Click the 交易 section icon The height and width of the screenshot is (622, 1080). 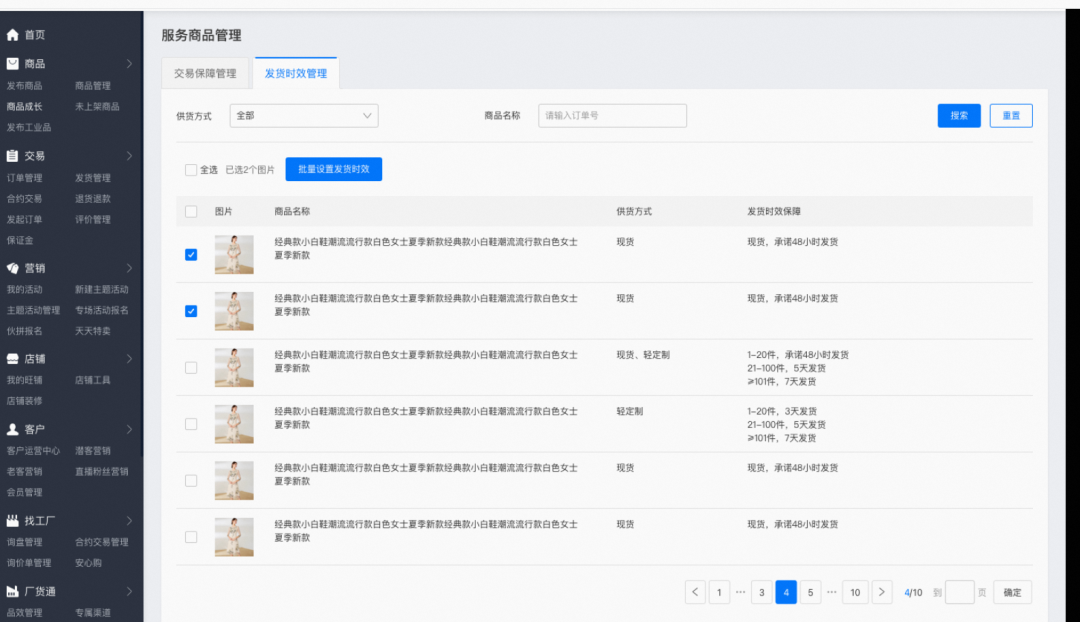tap(13, 156)
